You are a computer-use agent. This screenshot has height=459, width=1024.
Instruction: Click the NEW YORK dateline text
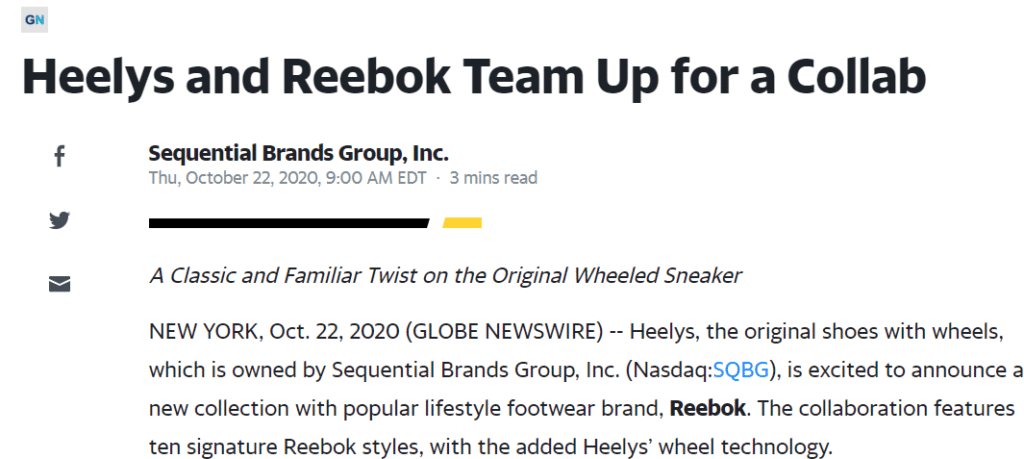coord(204,332)
